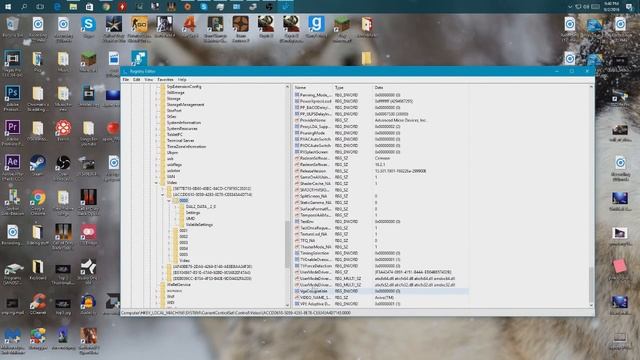Select the PruningMode value row
Image resolution: width=640 pixels, height=360 pixels.
tap(381, 133)
